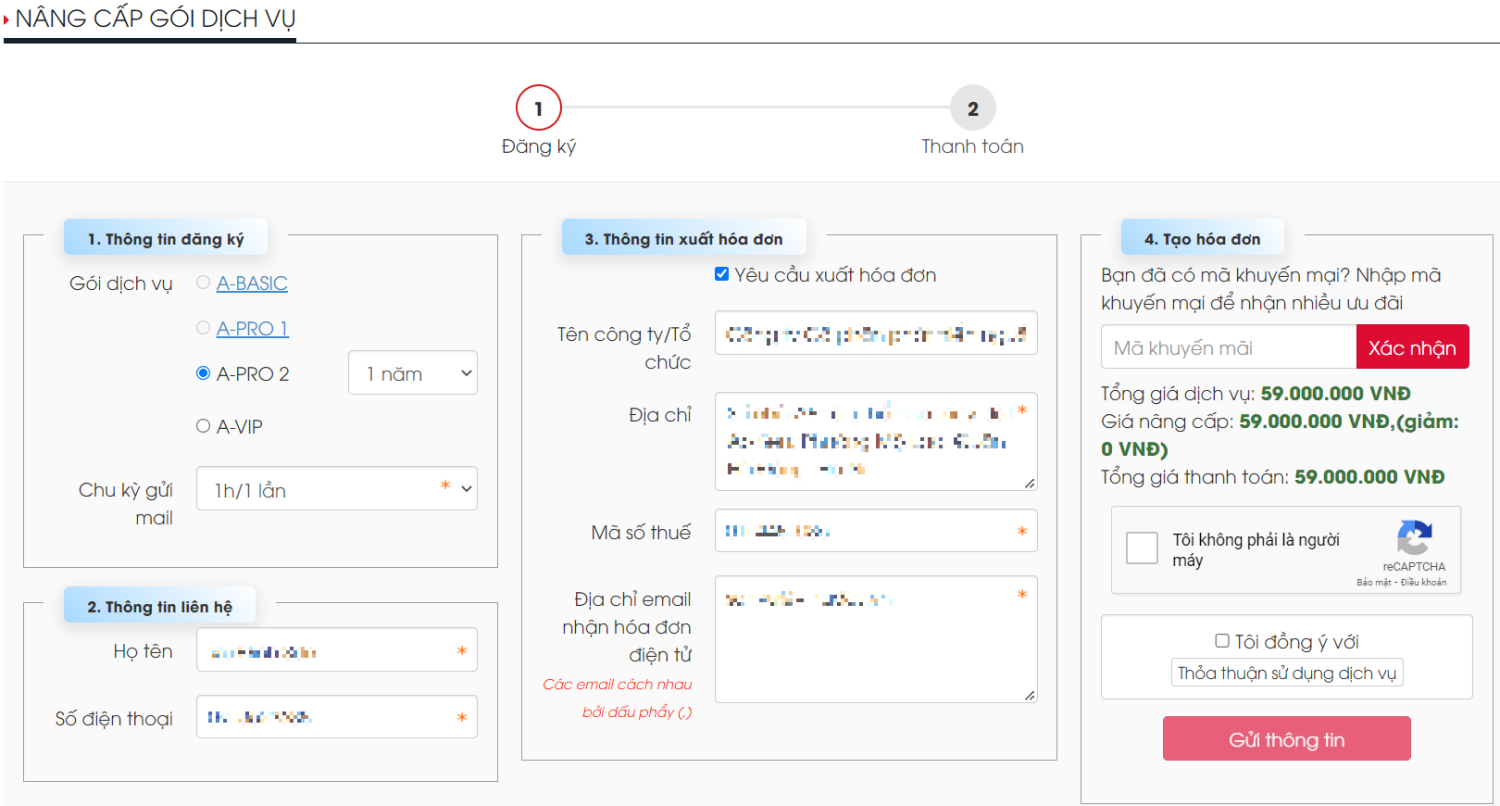
Task: Open the reCAPTCHA 'Điều khoản' link
Action: [1424, 582]
